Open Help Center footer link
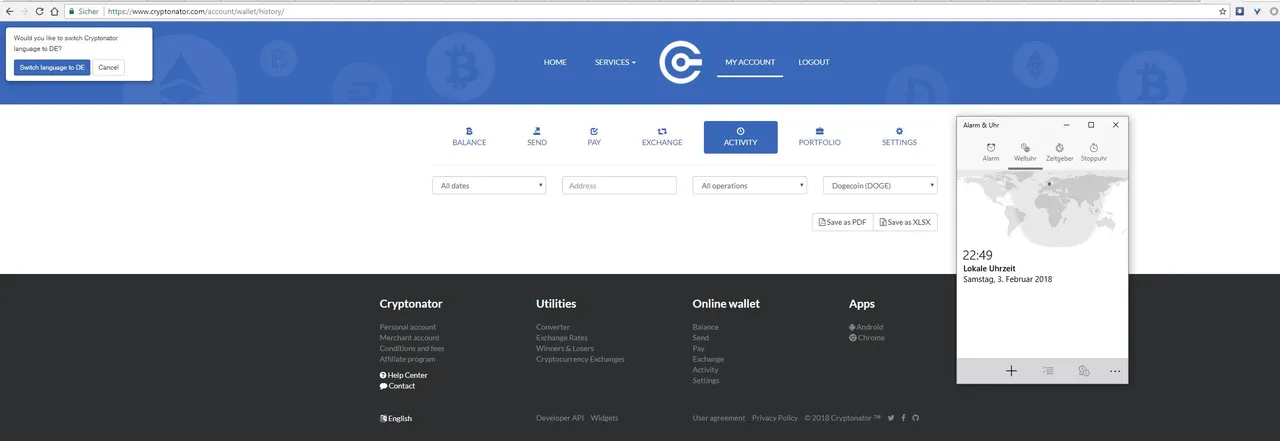Image resolution: width=1280 pixels, height=441 pixels. [404, 375]
